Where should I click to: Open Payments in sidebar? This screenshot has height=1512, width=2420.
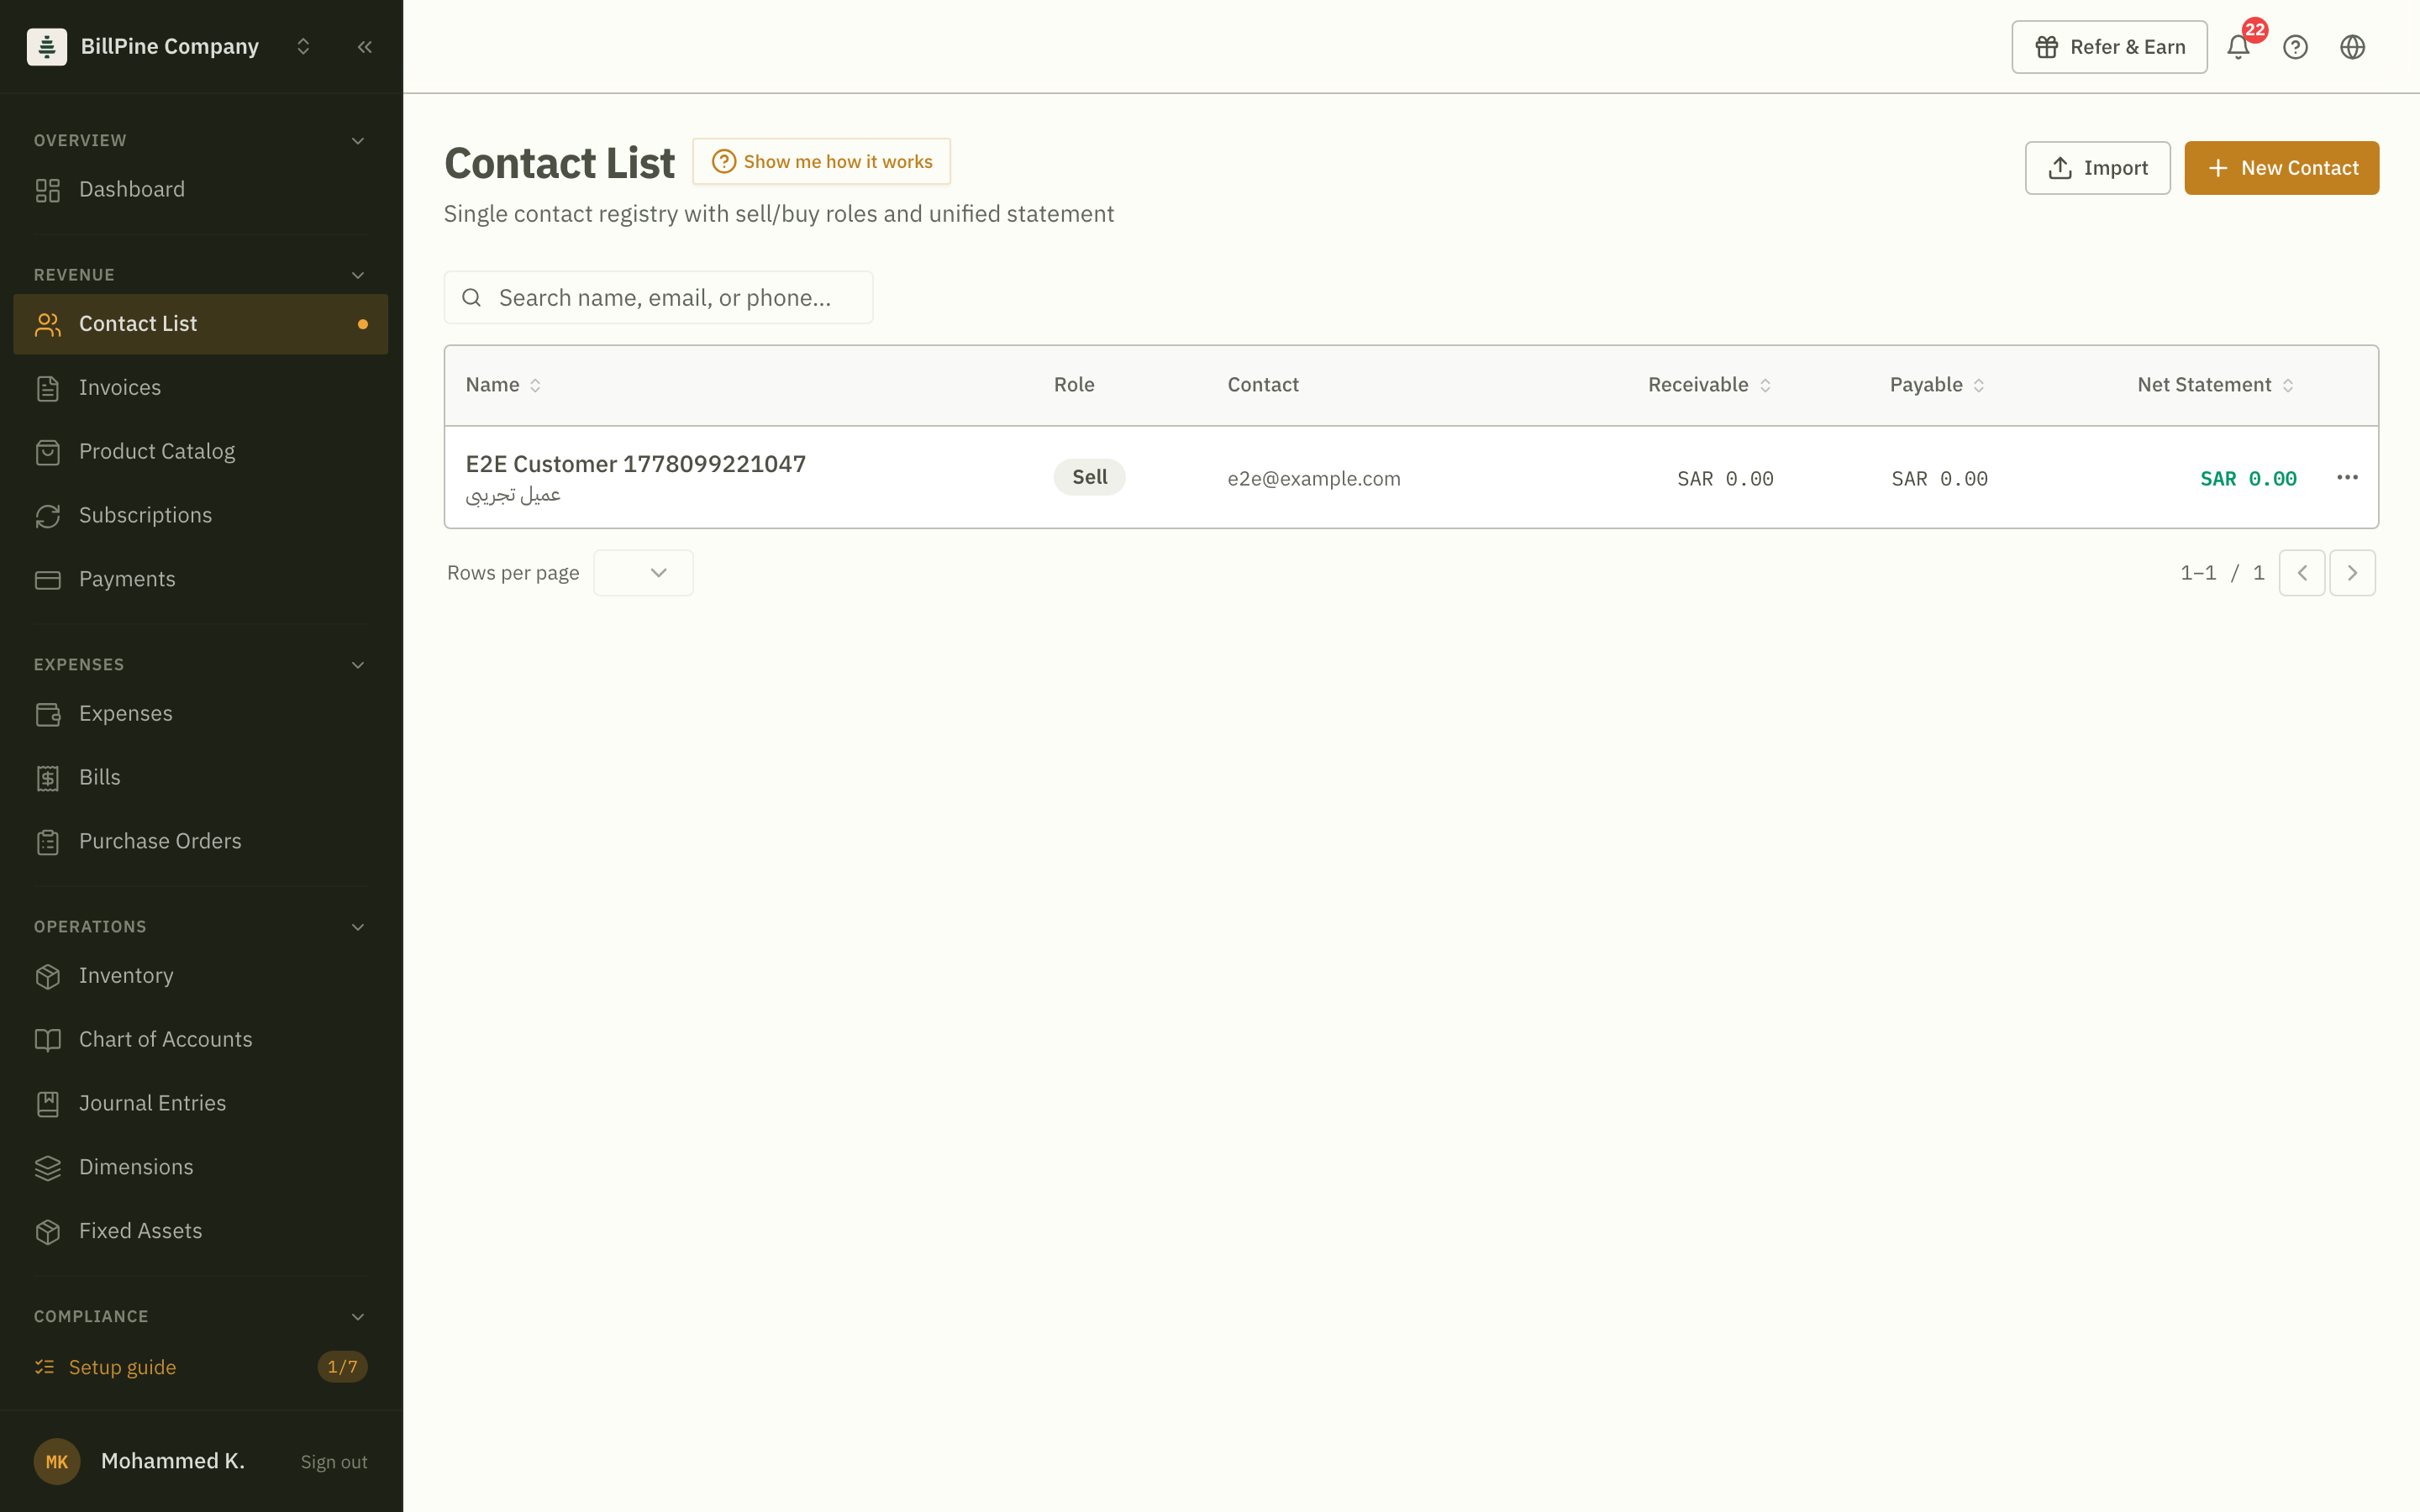click(x=201, y=580)
